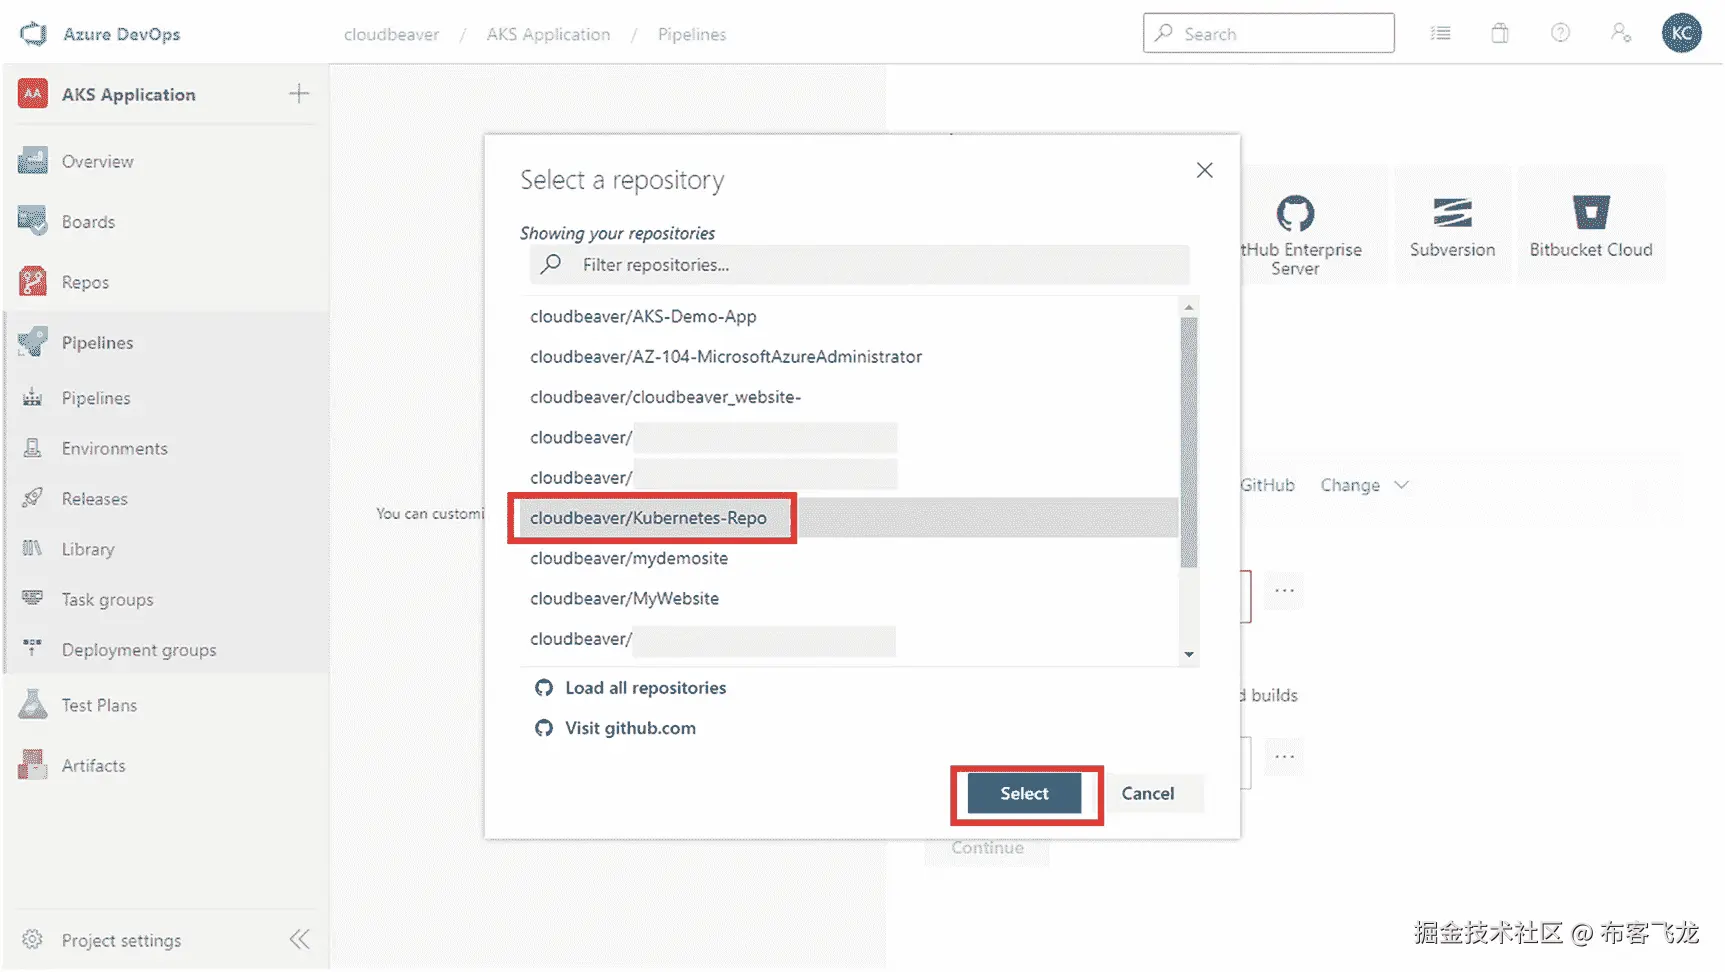Click the ellipsis button below builds label
Viewport: 1725px width, 972px height.
point(1285,757)
